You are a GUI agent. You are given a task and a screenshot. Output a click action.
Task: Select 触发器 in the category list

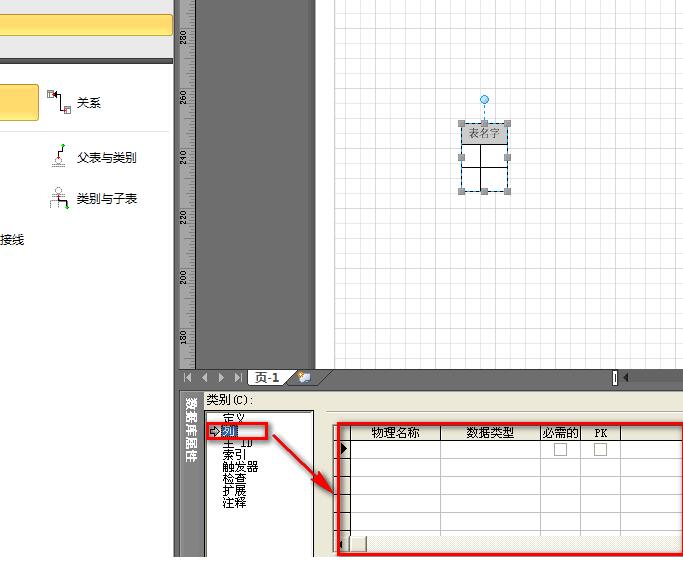[x=240, y=467]
